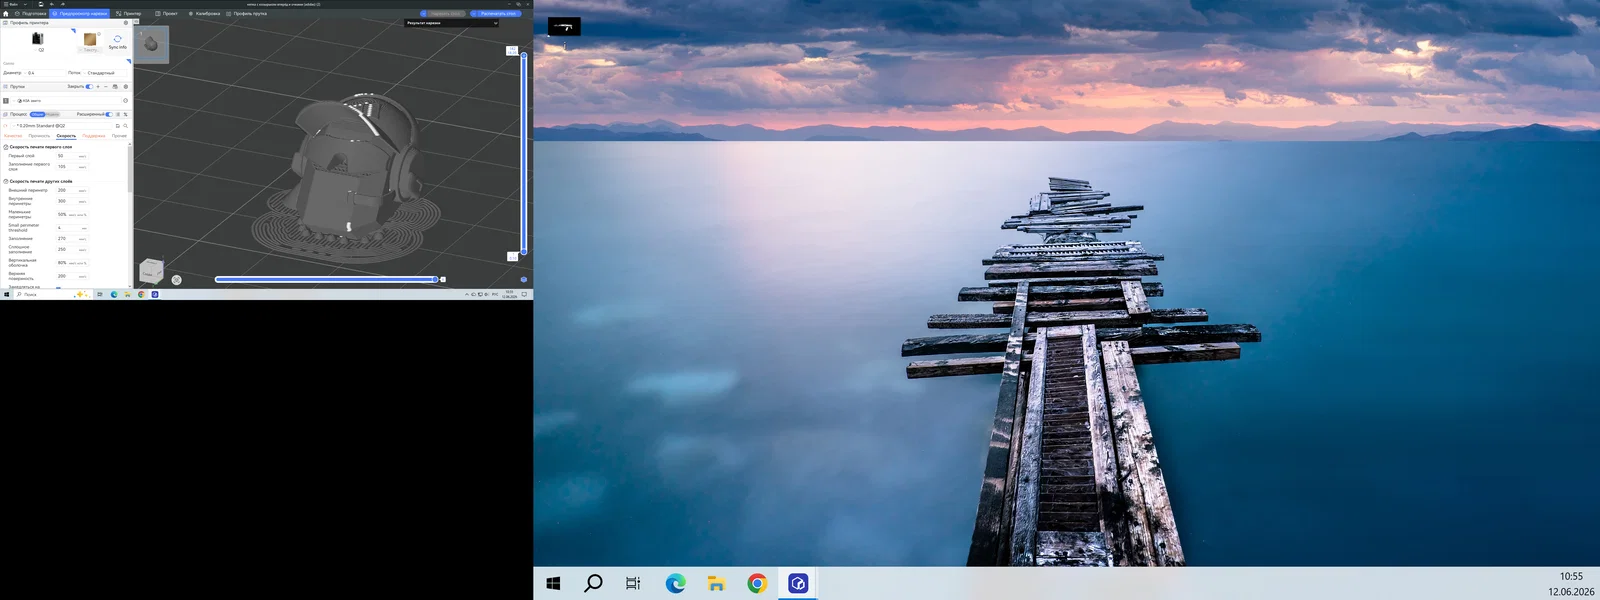Switch to Others settings tab

pos(119,136)
